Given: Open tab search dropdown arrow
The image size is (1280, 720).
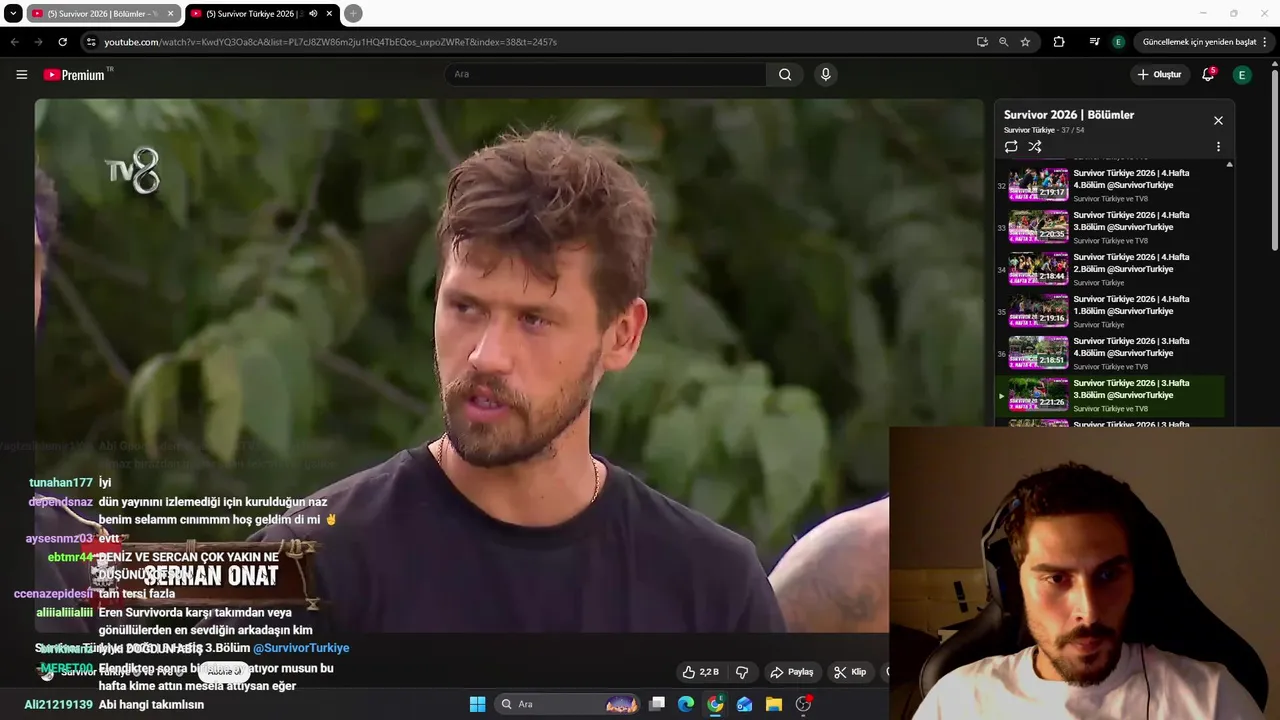Looking at the screenshot, I should (x=13, y=13).
